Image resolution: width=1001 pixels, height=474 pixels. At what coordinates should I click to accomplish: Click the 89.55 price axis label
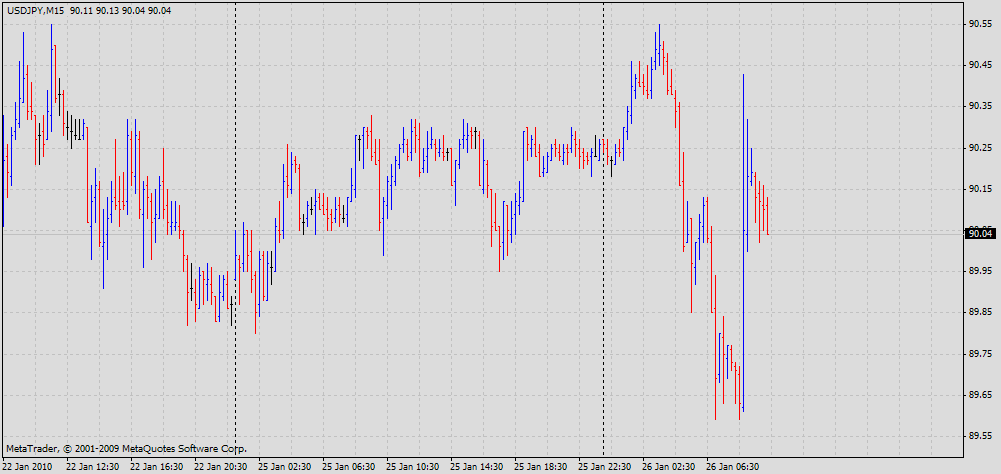980,436
